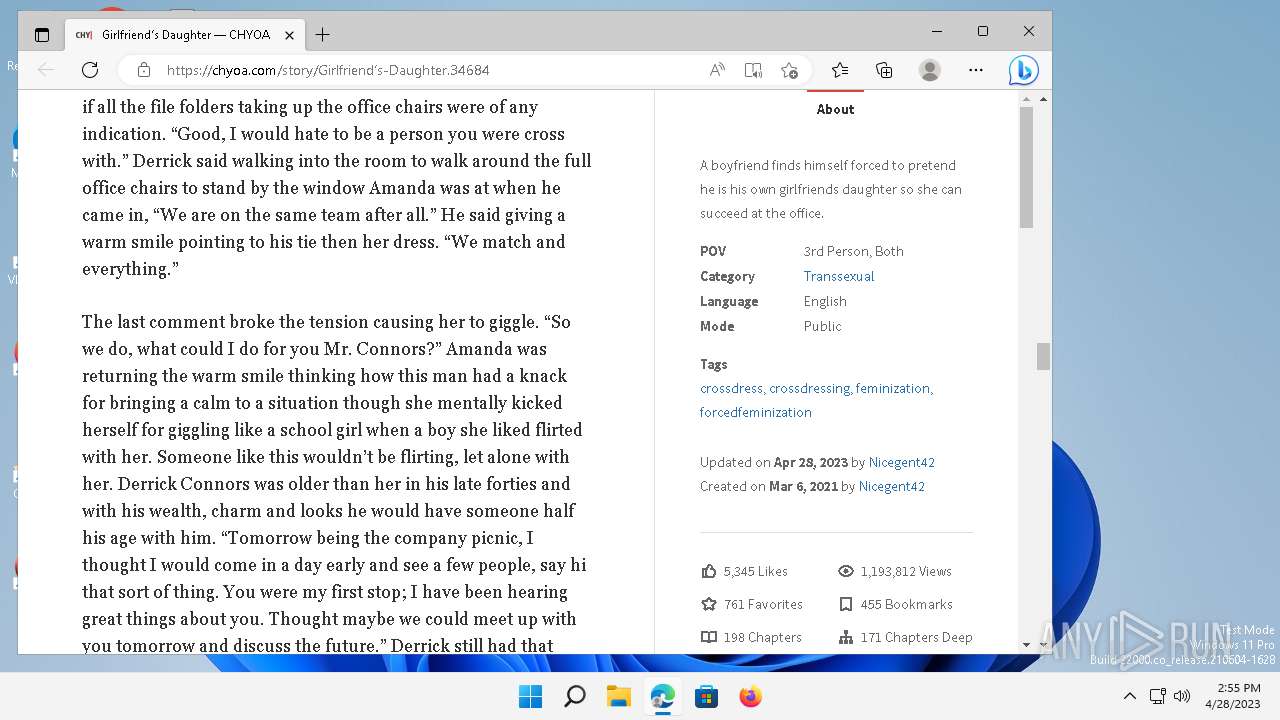The image size is (1280, 720).
Task: Click '171 Chapters Deep' text
Action: click(x=916, y=637)
